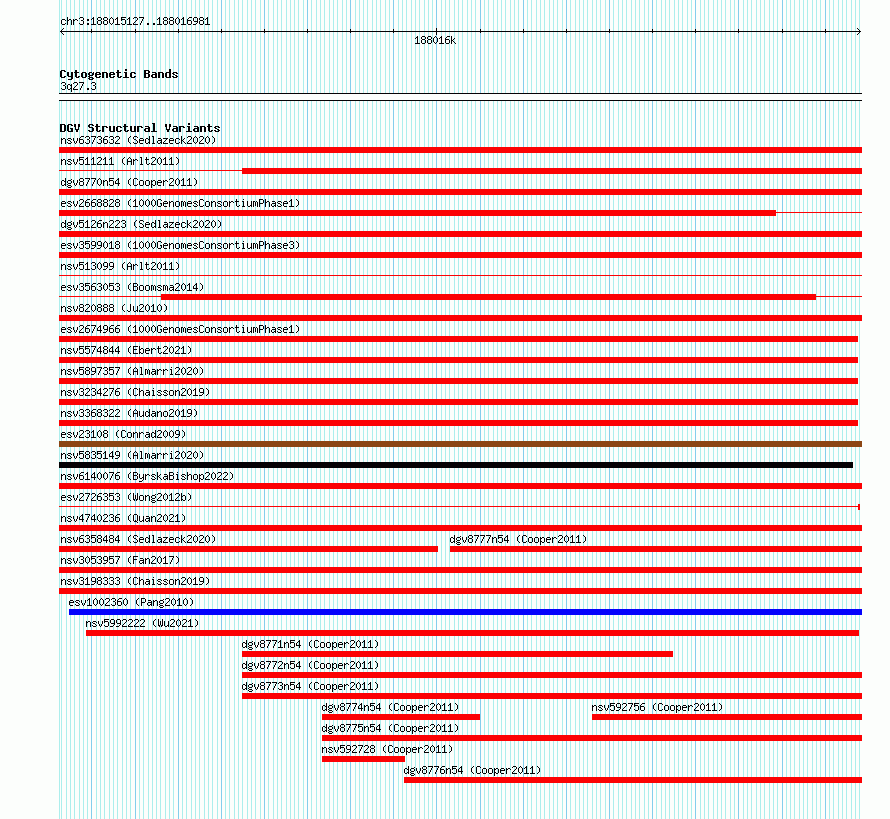Select the nsv5574844 (Ebert2021) label
Image resolution: width=890 pixels, height=819 pixels.
click(x=126, y=350)
